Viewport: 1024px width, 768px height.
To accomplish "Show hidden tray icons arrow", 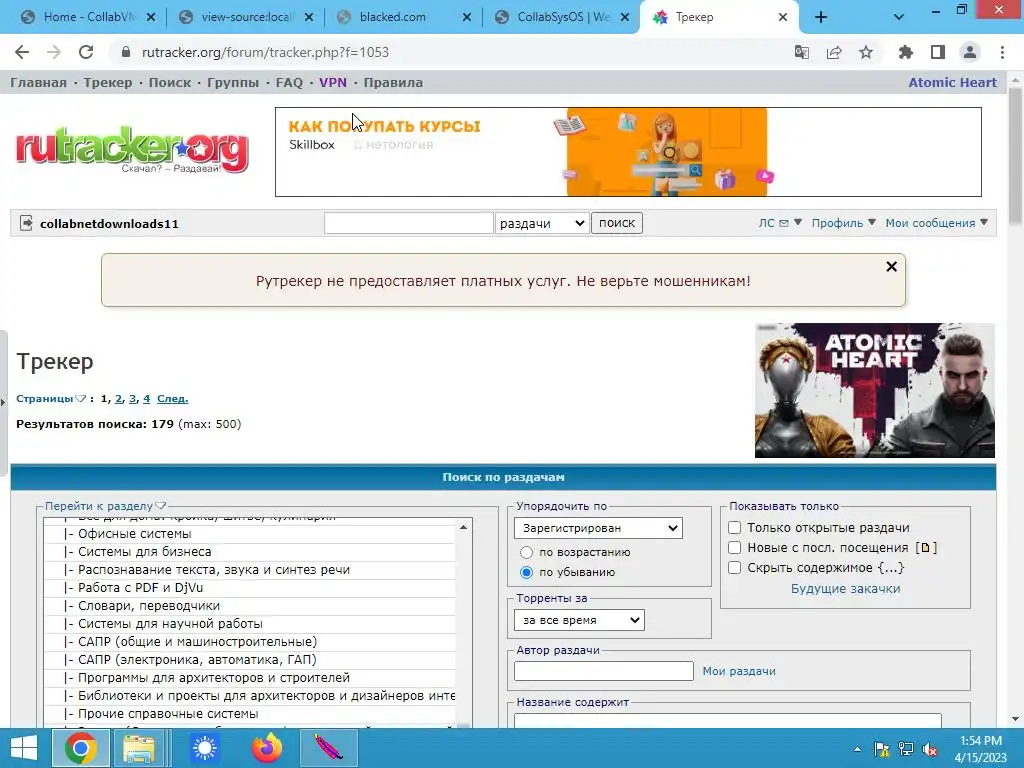I will [x=857, y=750].
